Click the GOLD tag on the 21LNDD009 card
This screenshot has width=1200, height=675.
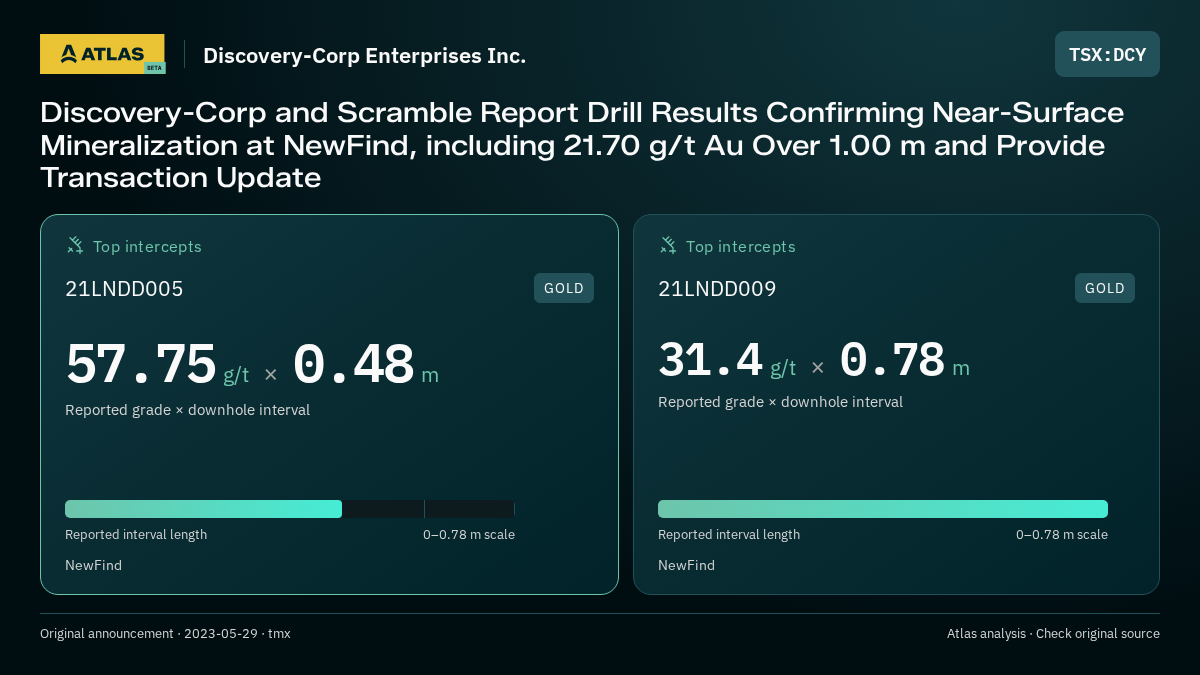tap(1105, 288)
